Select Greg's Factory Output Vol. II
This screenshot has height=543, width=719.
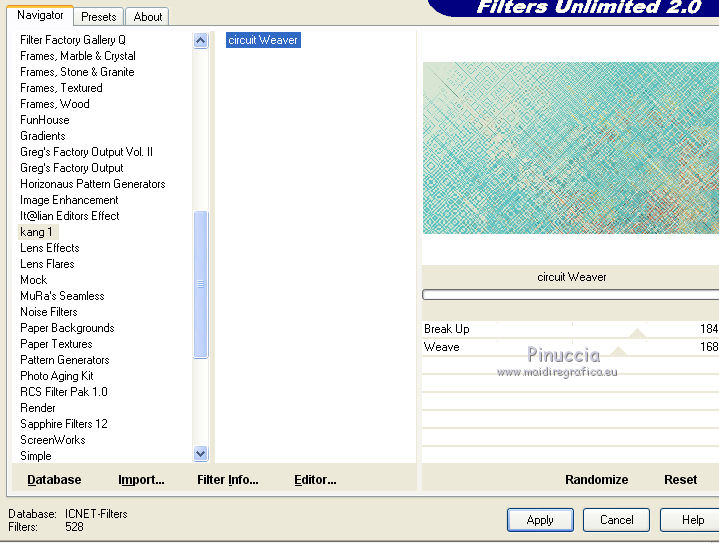coord(86,152)
